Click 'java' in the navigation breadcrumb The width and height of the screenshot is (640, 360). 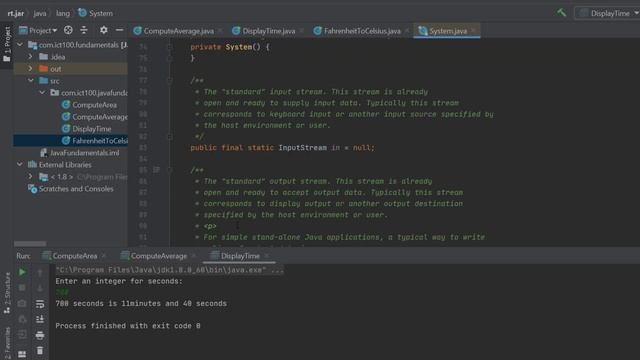tap(40, 13)
